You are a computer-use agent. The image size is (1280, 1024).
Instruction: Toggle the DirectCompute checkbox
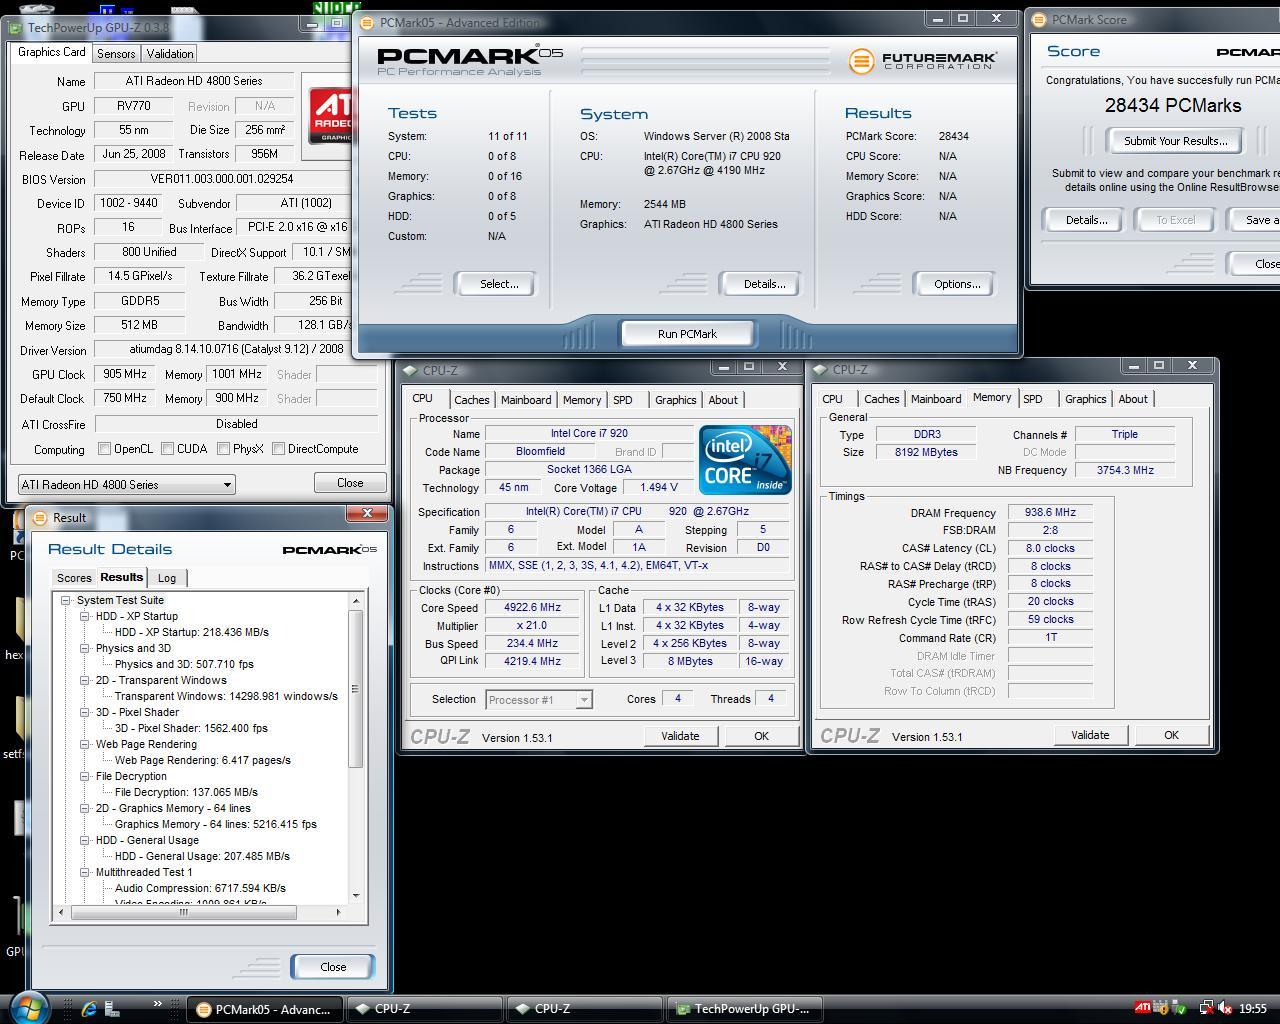[279, 449]
